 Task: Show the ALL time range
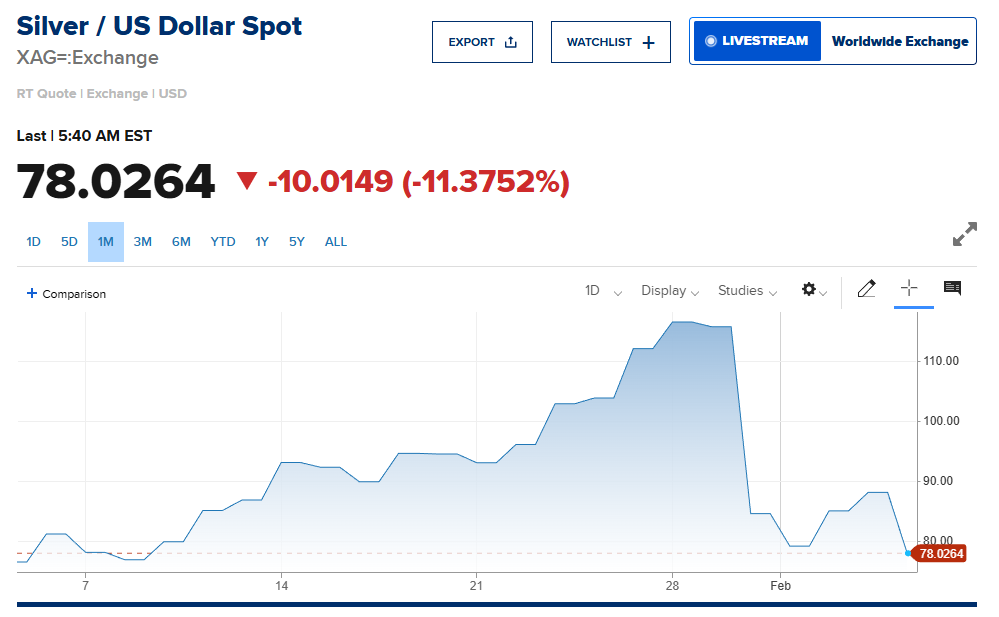coord(336,242)
